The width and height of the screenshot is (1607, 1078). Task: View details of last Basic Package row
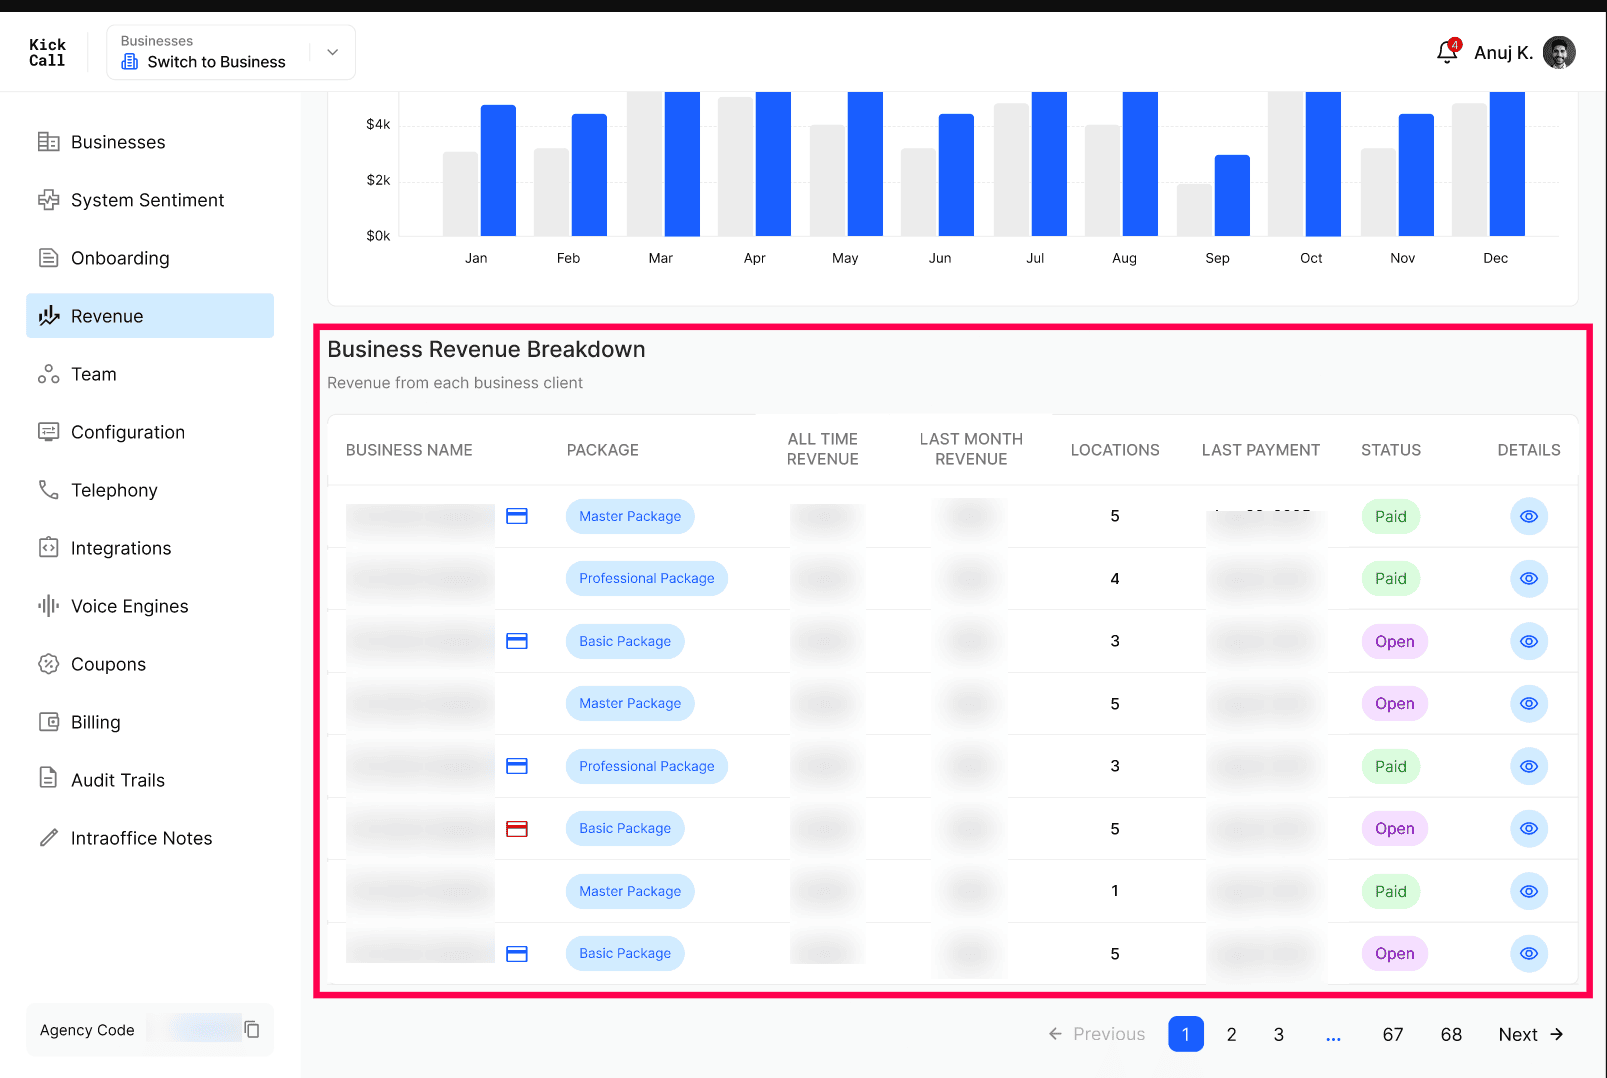pos(1529,953)
